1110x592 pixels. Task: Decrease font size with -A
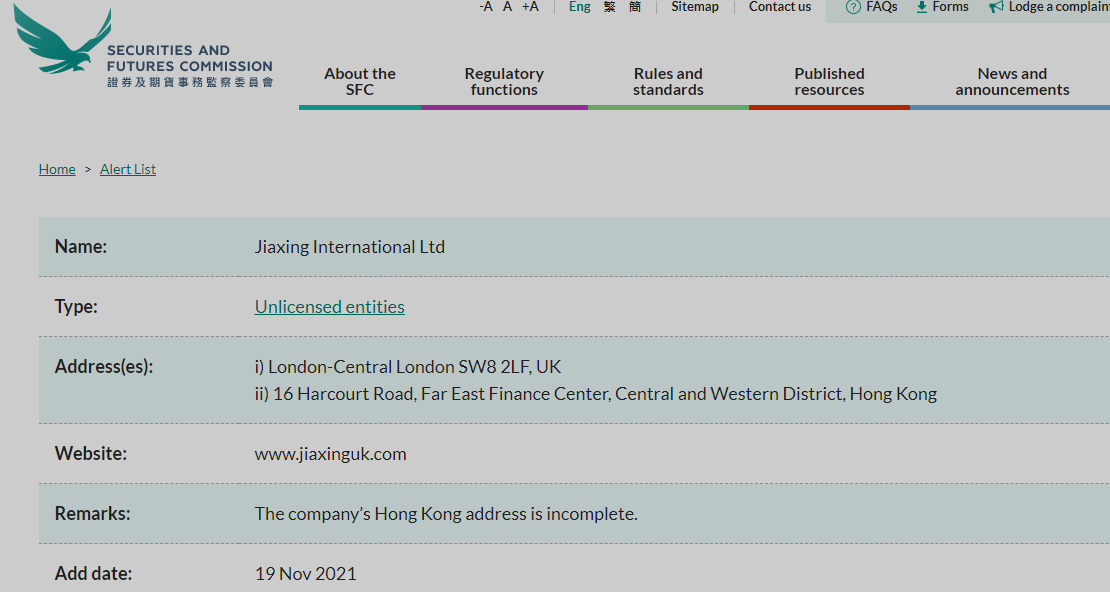[x=486, y=6]
